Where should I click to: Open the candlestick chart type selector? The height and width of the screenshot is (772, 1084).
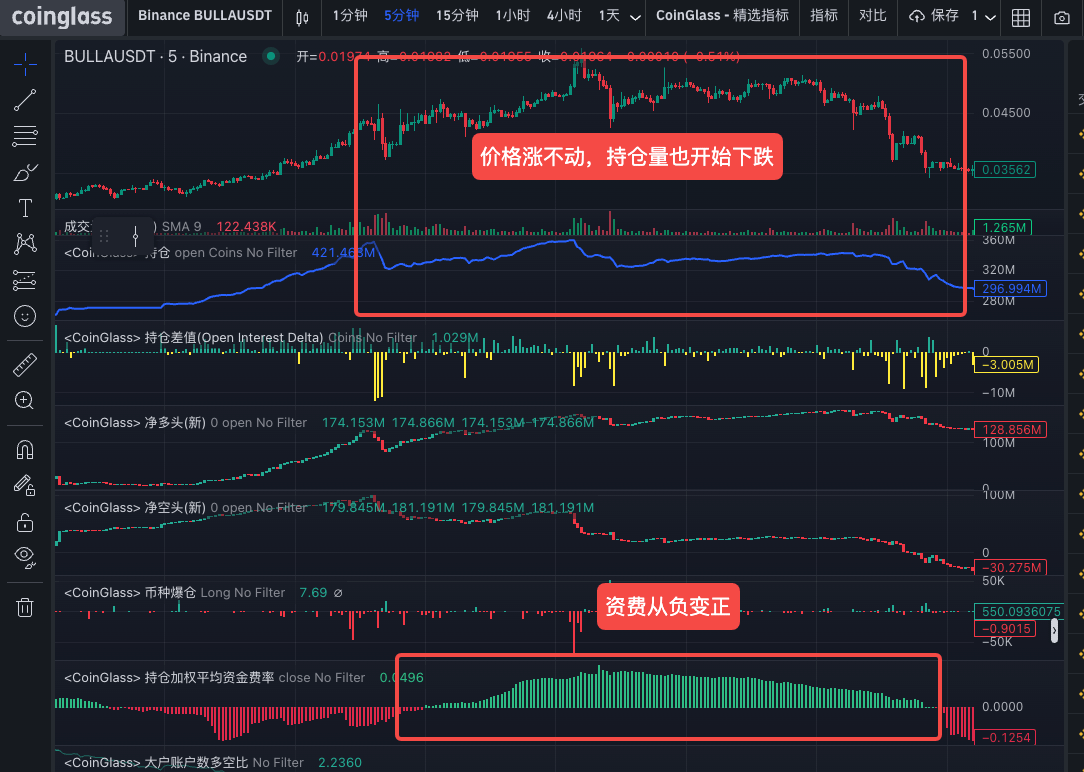[x=302, y=18]
